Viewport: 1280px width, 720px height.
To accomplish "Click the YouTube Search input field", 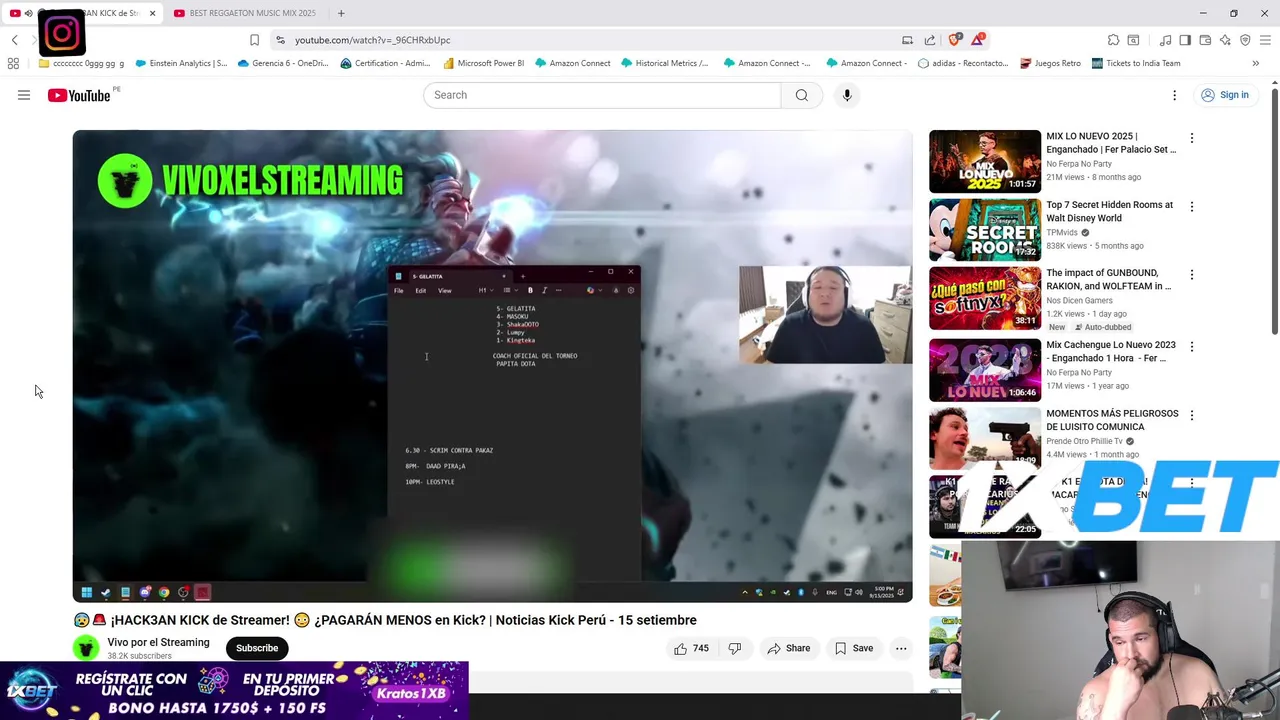I will point(602,95).
